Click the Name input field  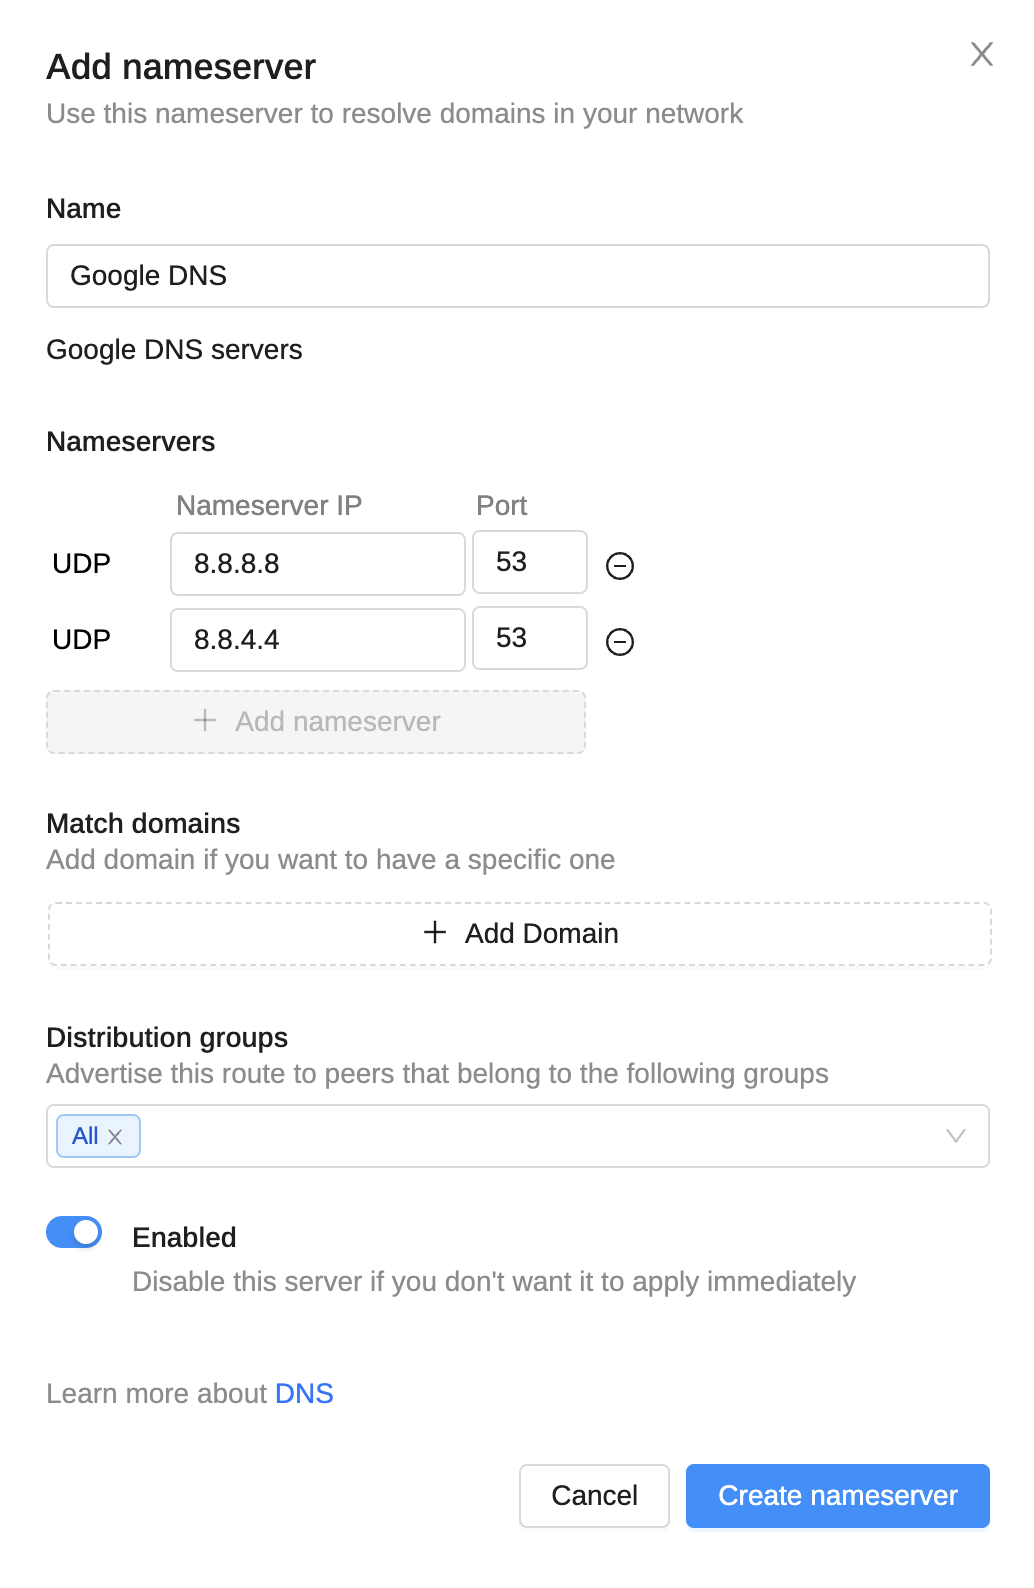tap(517, 276)
